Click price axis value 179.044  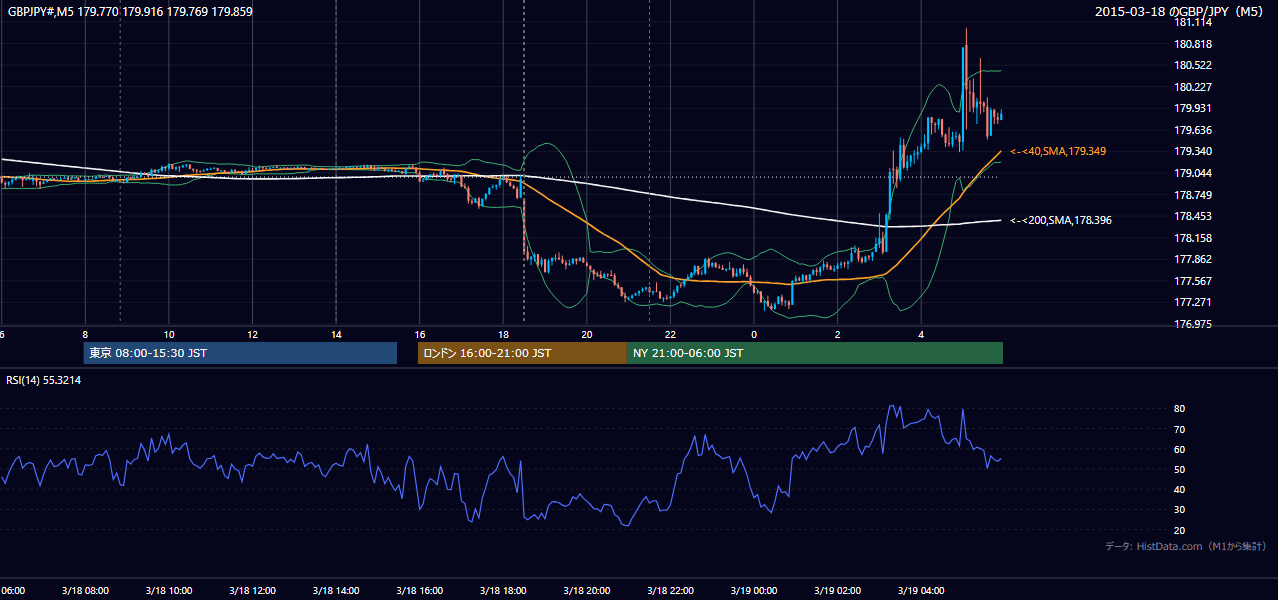(x=1194, y=173)
